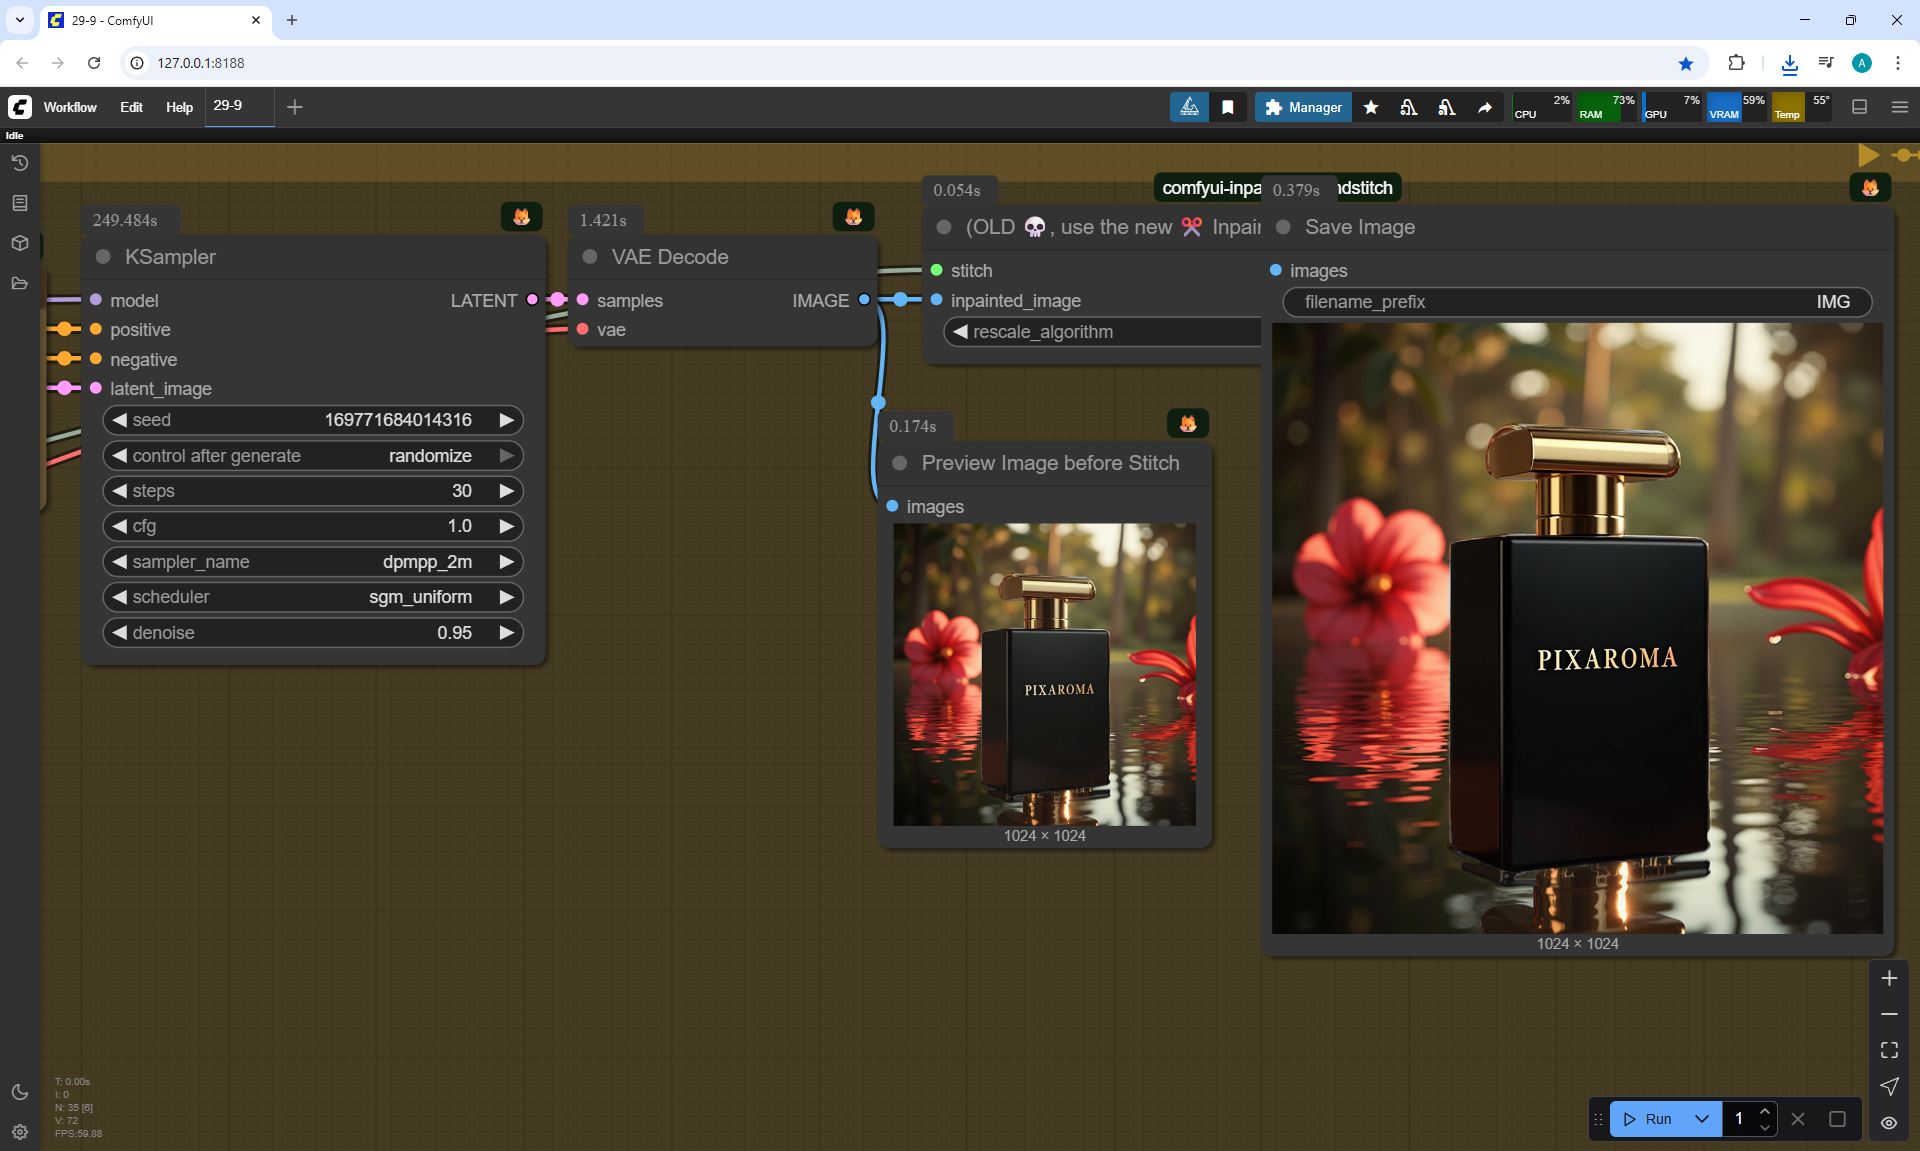Open the Edit menu
Image resolution: width=1920 pixels, height=1151 pixels.
(x=131, y=107)
